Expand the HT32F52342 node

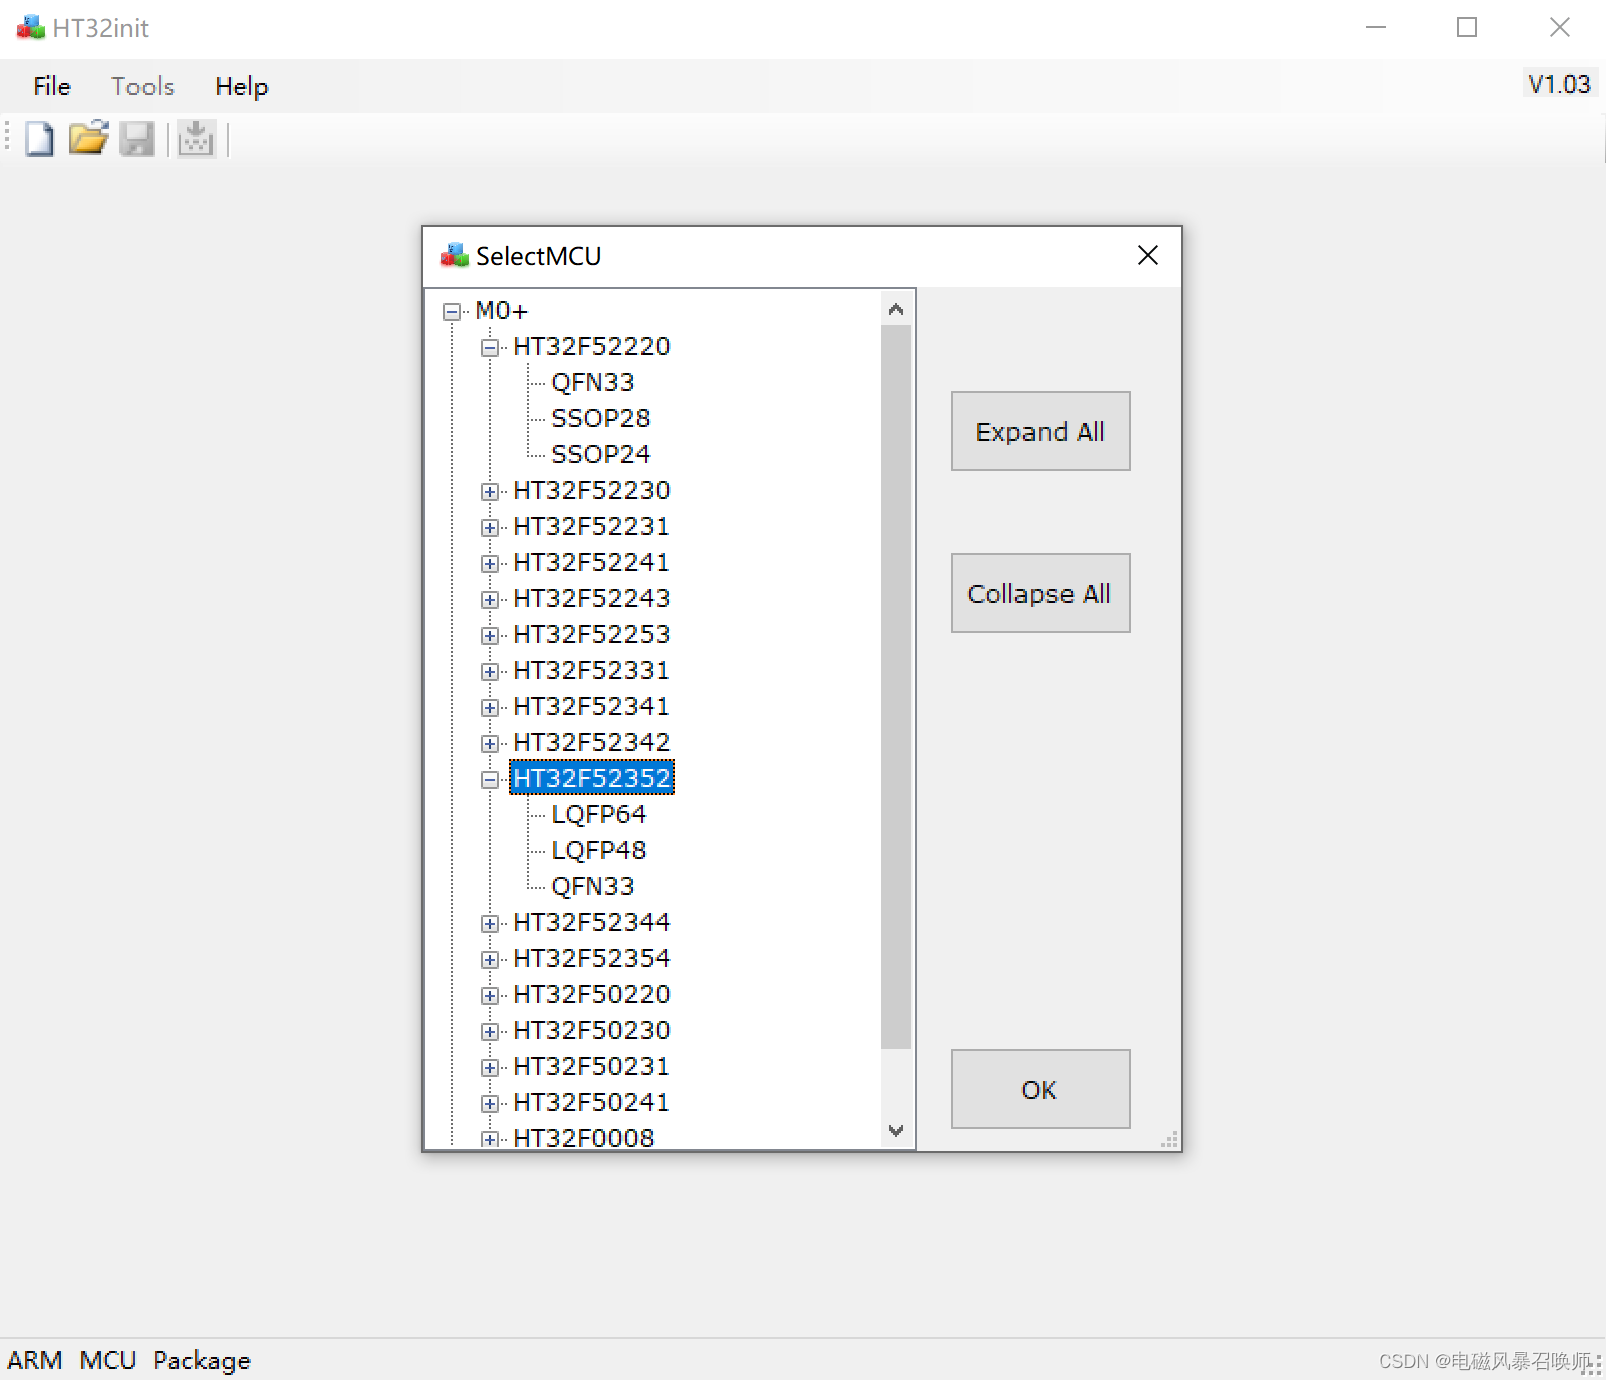tap(490, 744)
